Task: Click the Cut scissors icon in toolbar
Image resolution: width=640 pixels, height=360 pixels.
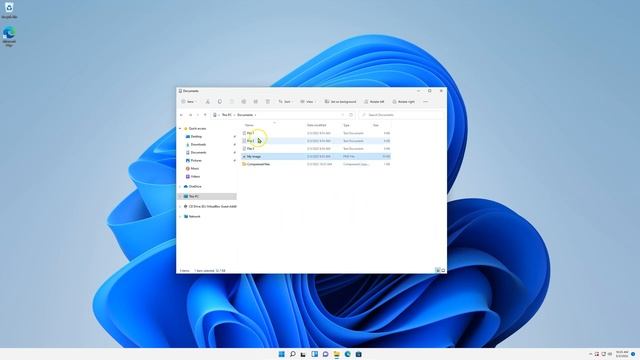Action: (x=207, y=102)
